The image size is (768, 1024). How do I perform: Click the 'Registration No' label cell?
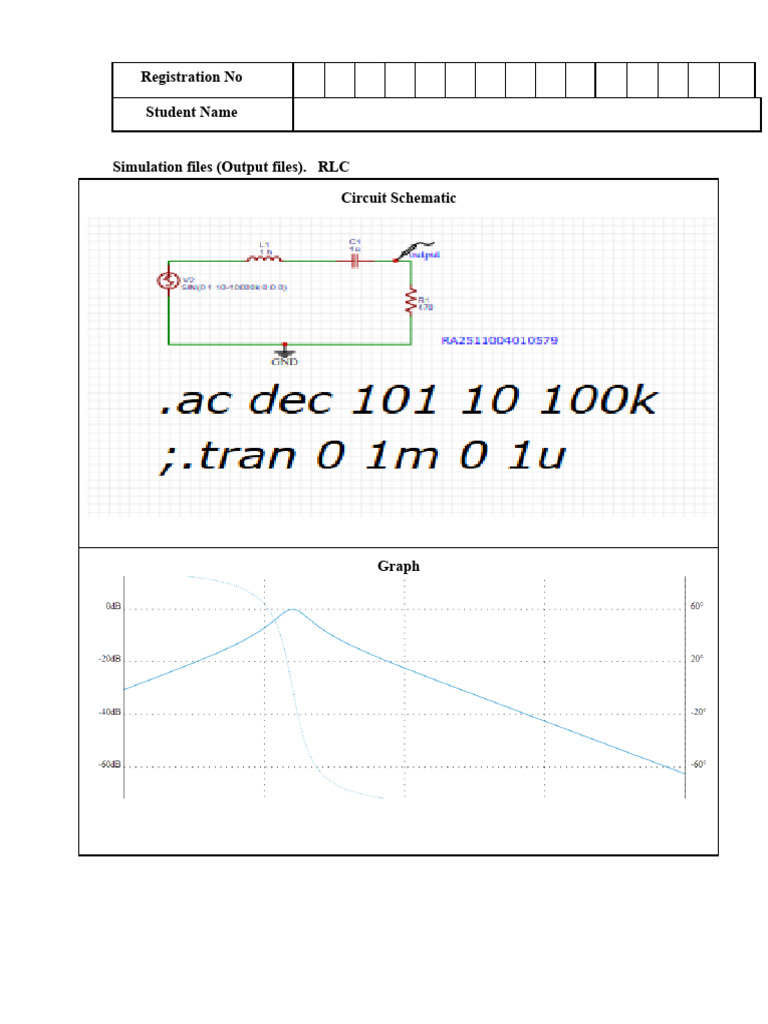pyautogui.click(x=202, y=80)
